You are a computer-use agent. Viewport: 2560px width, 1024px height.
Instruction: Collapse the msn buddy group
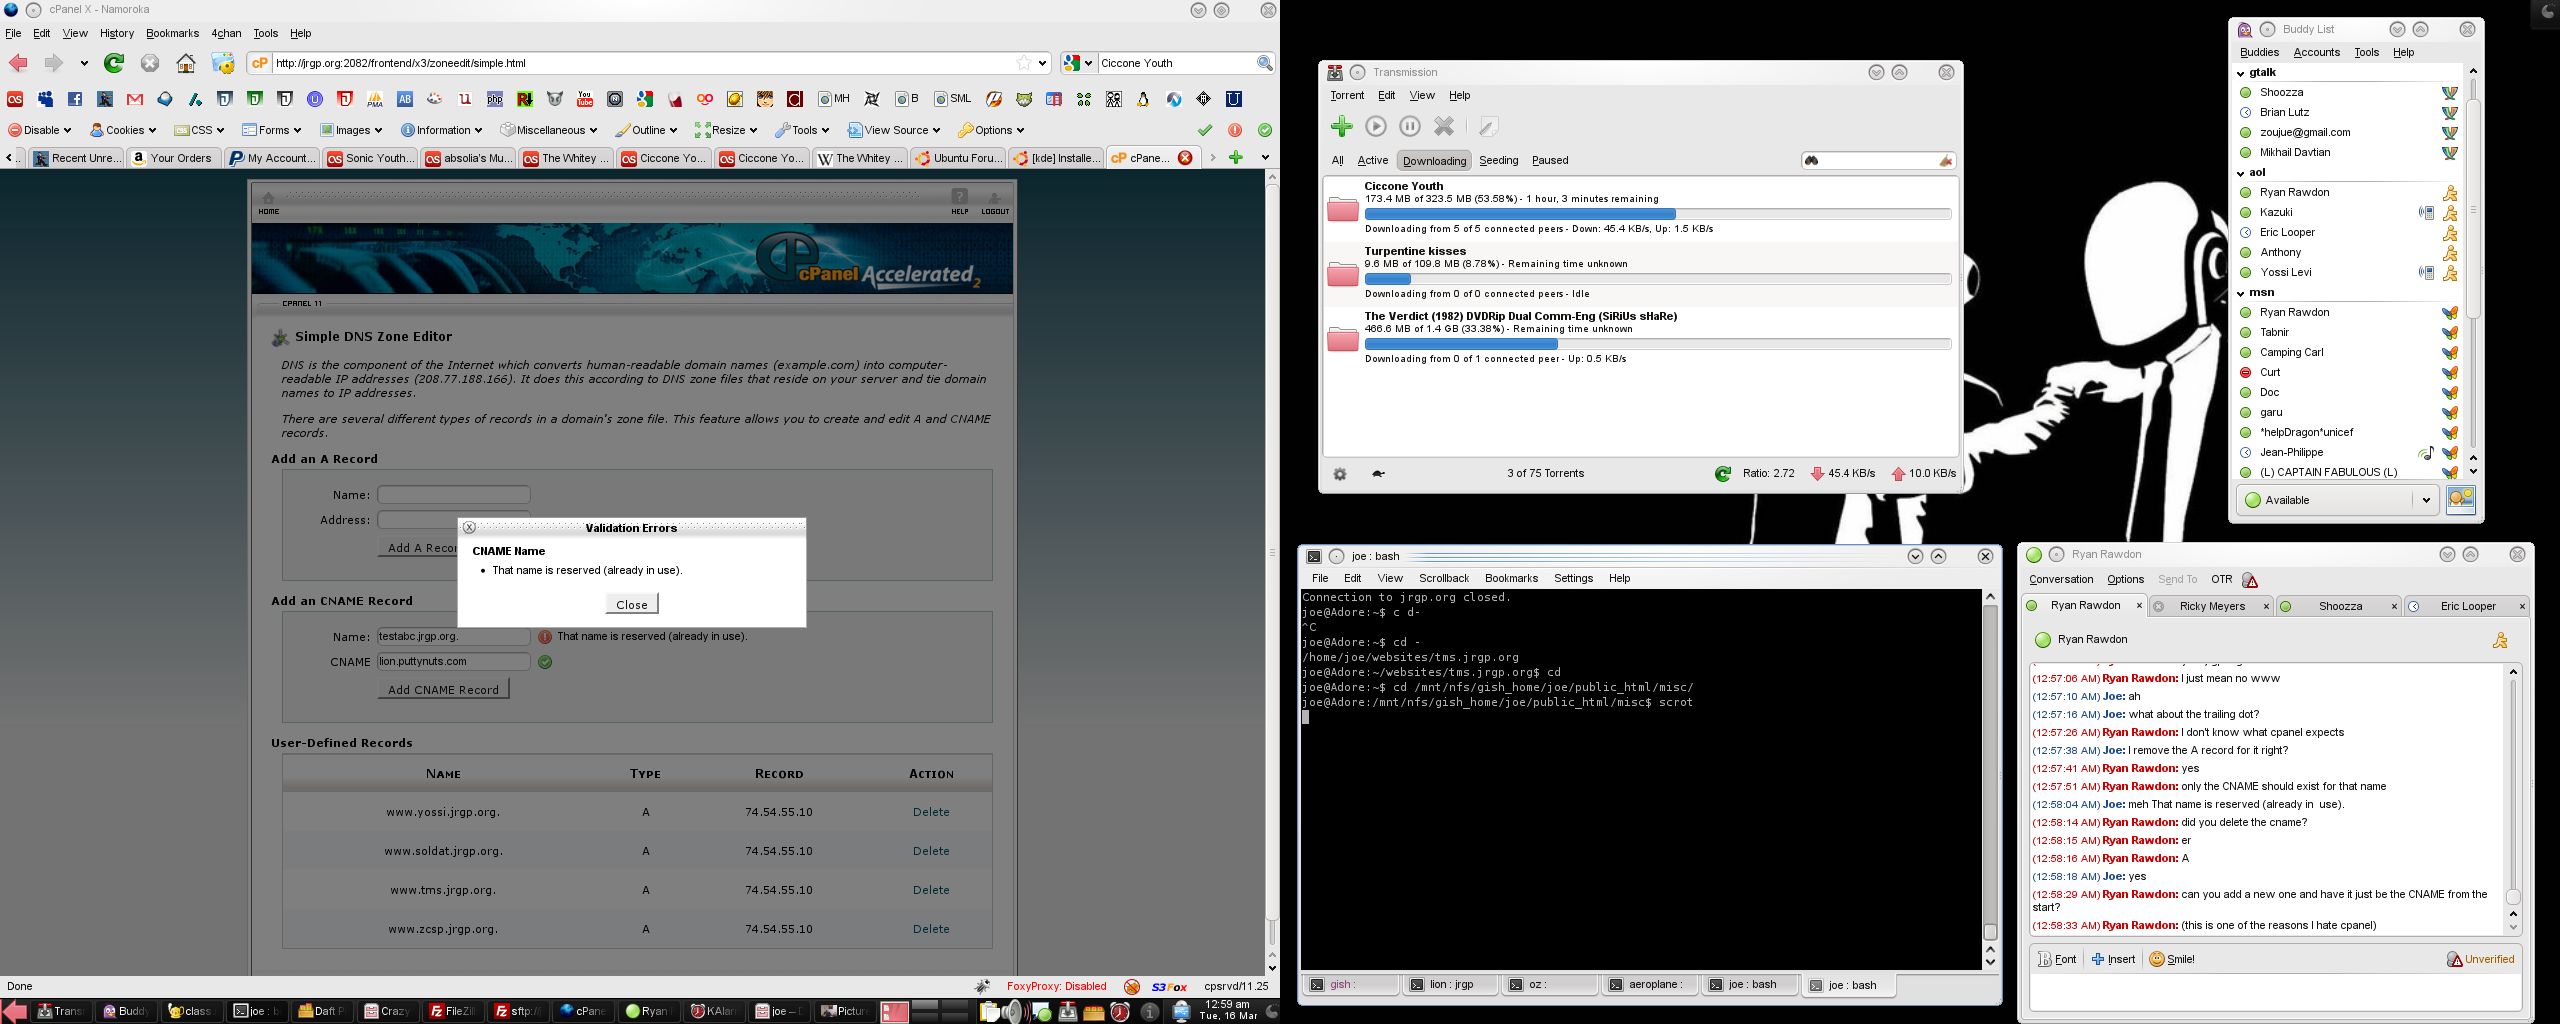tap(2241, 292)
